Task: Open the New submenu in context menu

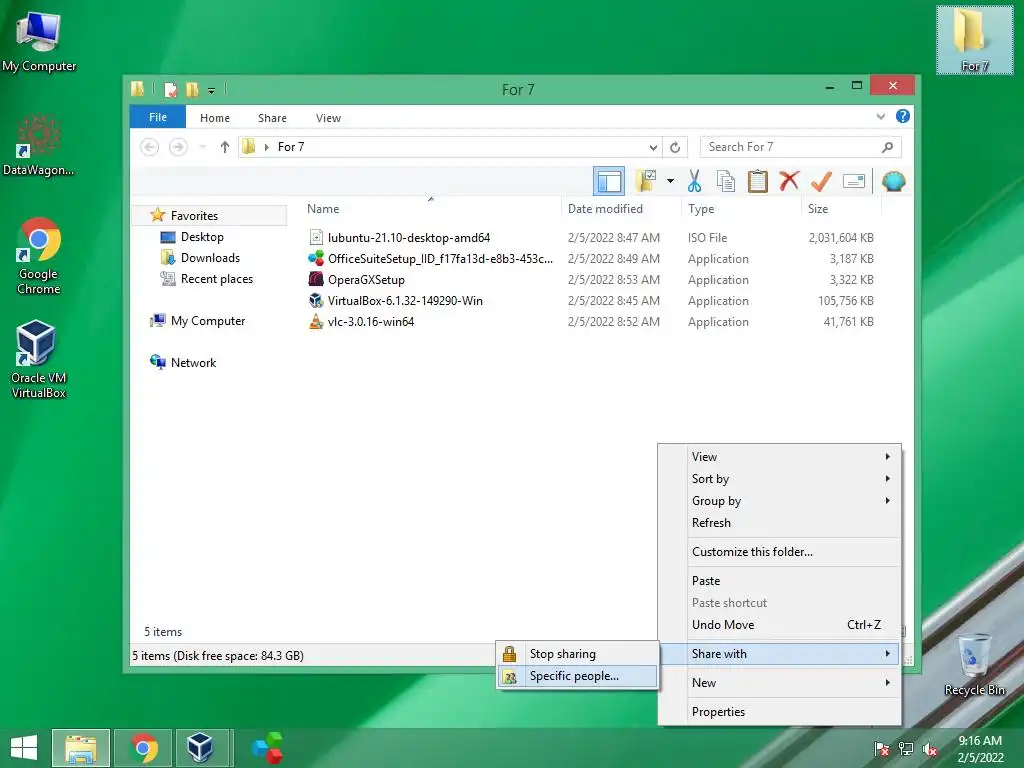Action: tap(780, 682)
